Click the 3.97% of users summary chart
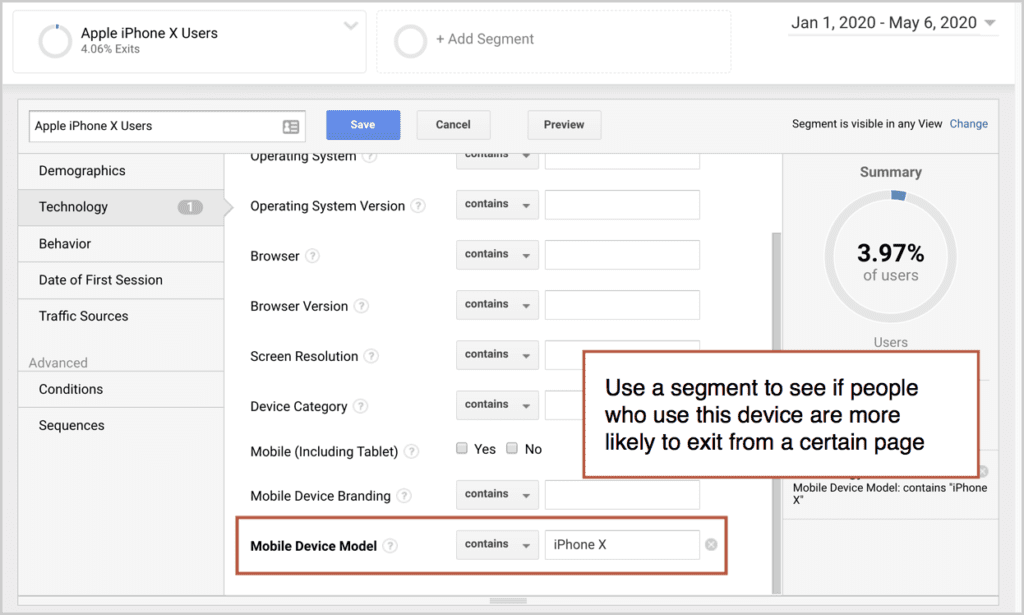Screen dimensions: 1024x615 click(x=891, y=257)
